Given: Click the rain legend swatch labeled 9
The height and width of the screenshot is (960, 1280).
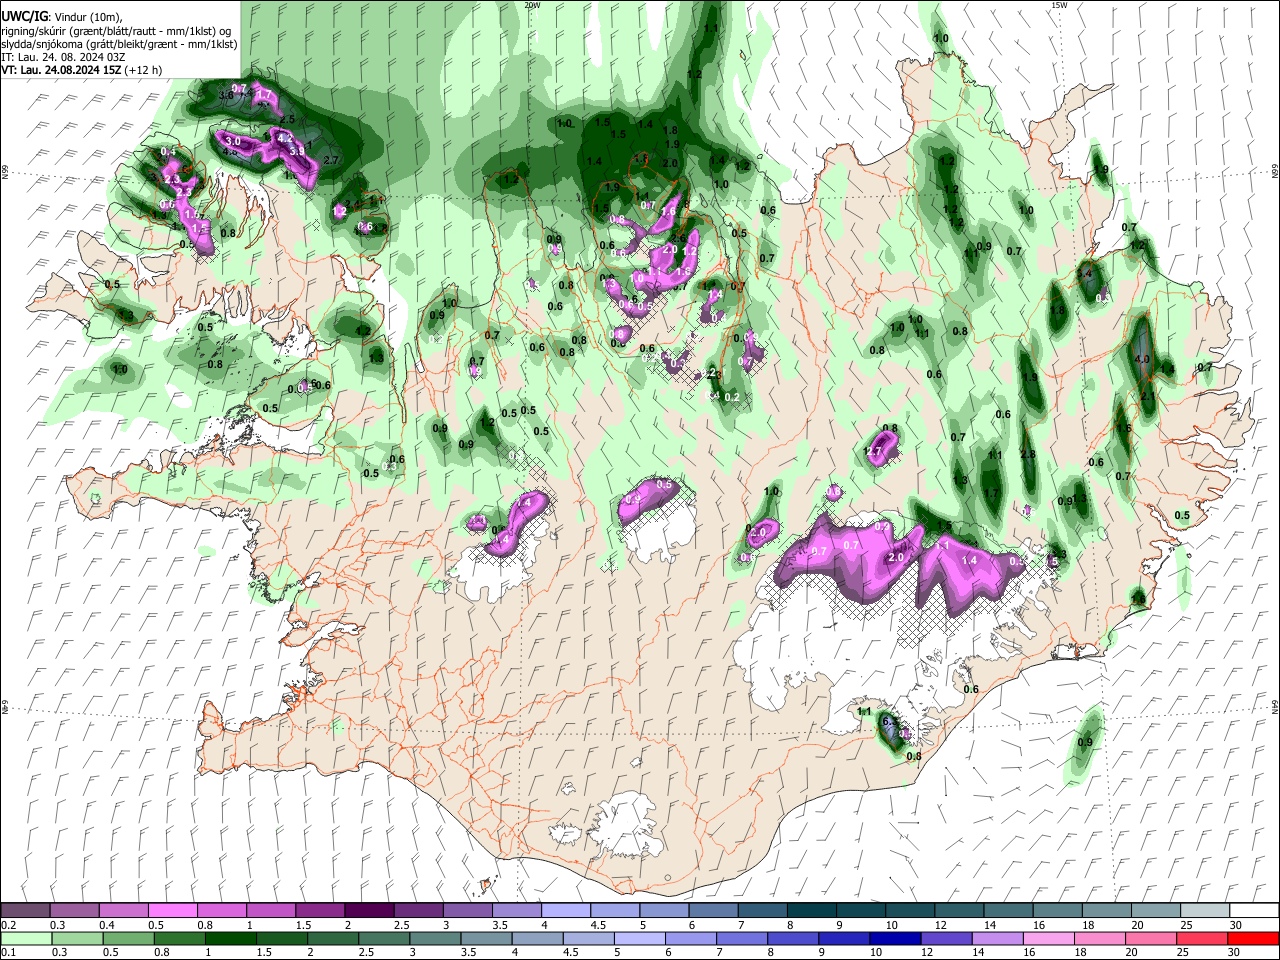Looking at the screenshot, I should 843,938.
